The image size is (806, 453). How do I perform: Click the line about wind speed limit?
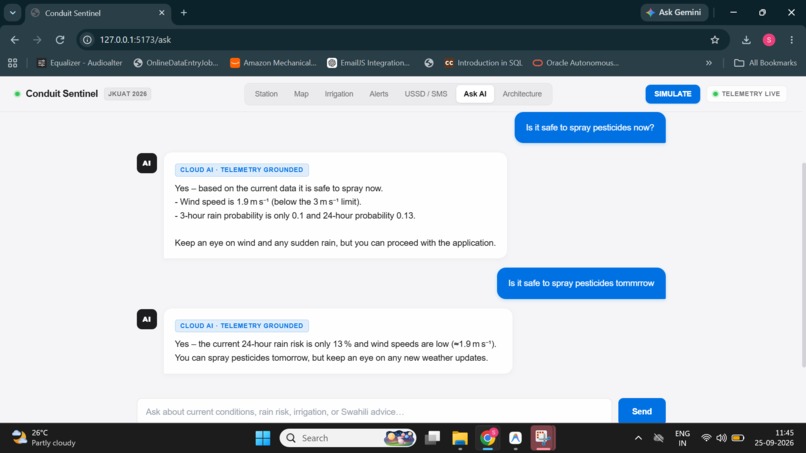[268, 202]
